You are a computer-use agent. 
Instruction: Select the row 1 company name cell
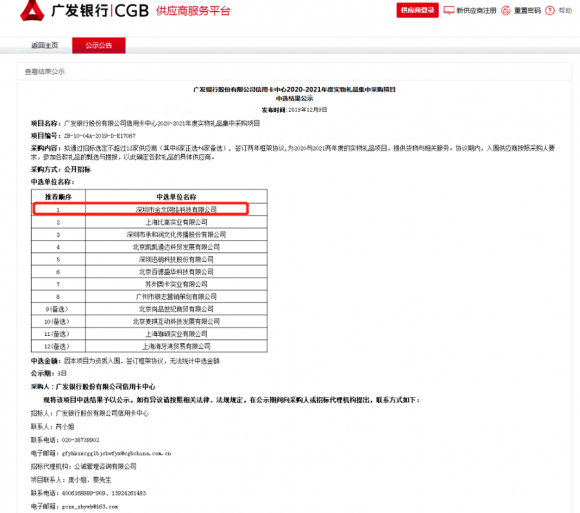176,210
